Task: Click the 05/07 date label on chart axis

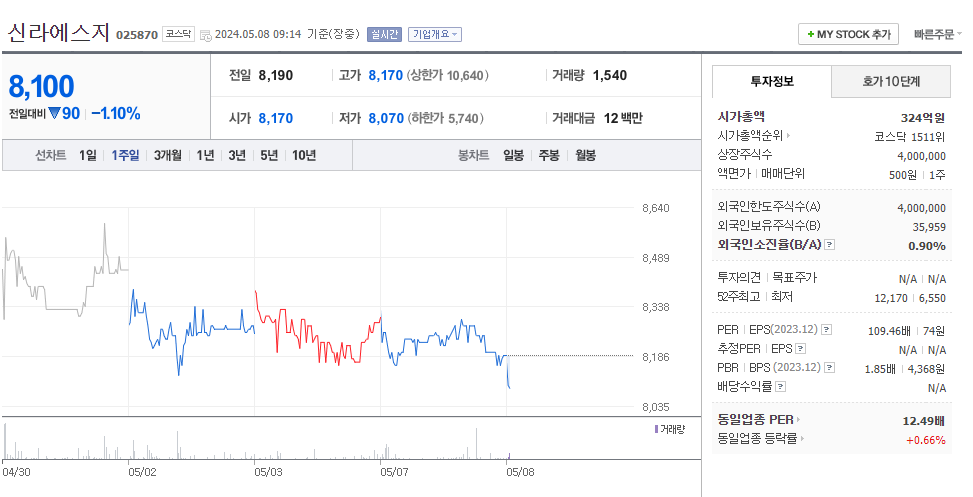Action: [x=395, y=472]
